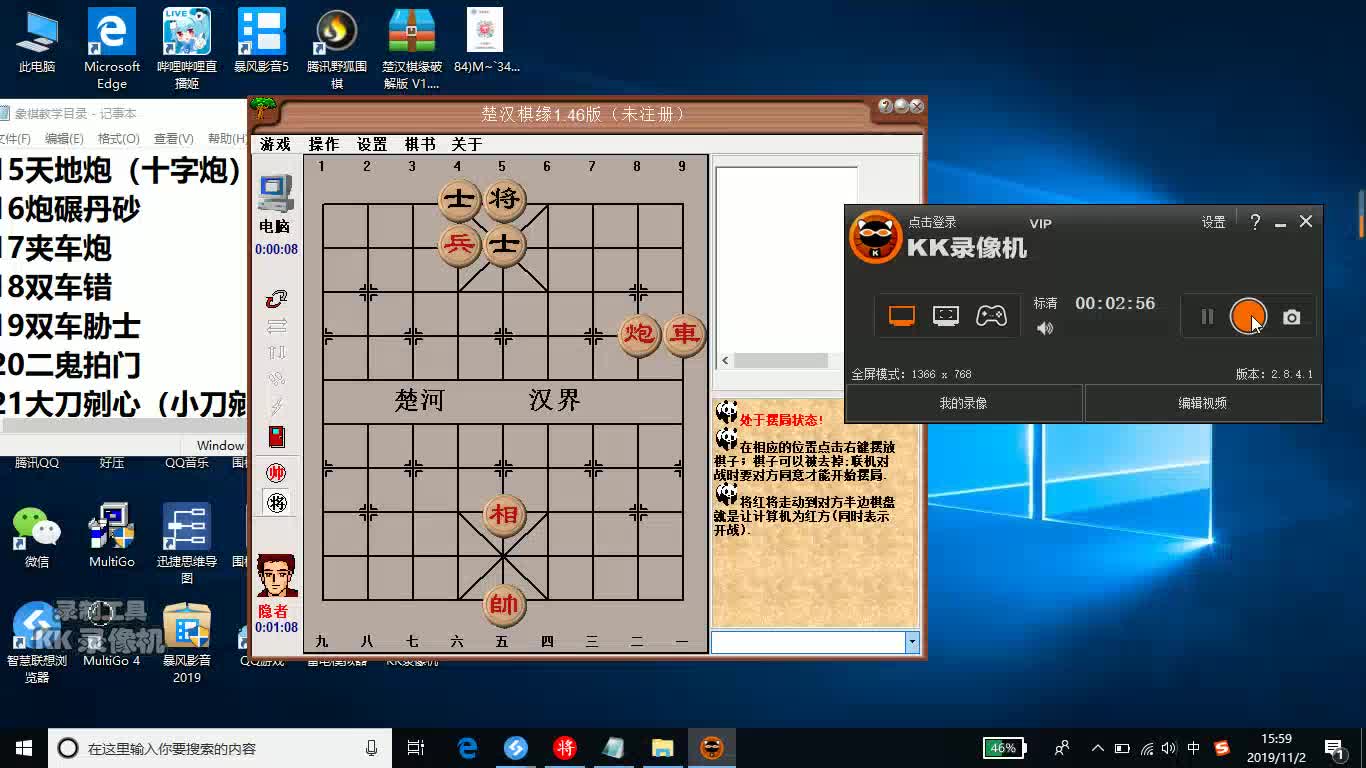The width and height of the screenshot is (1366, 768).
Task: Open the 操作 menu in 楚汉棋缘
Action: point(323,144)
